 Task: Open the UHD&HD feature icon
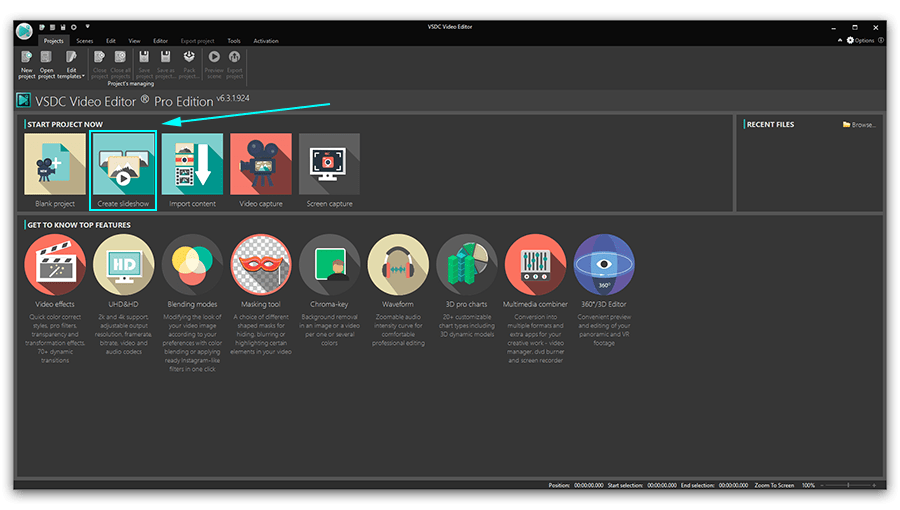(123, 264)
